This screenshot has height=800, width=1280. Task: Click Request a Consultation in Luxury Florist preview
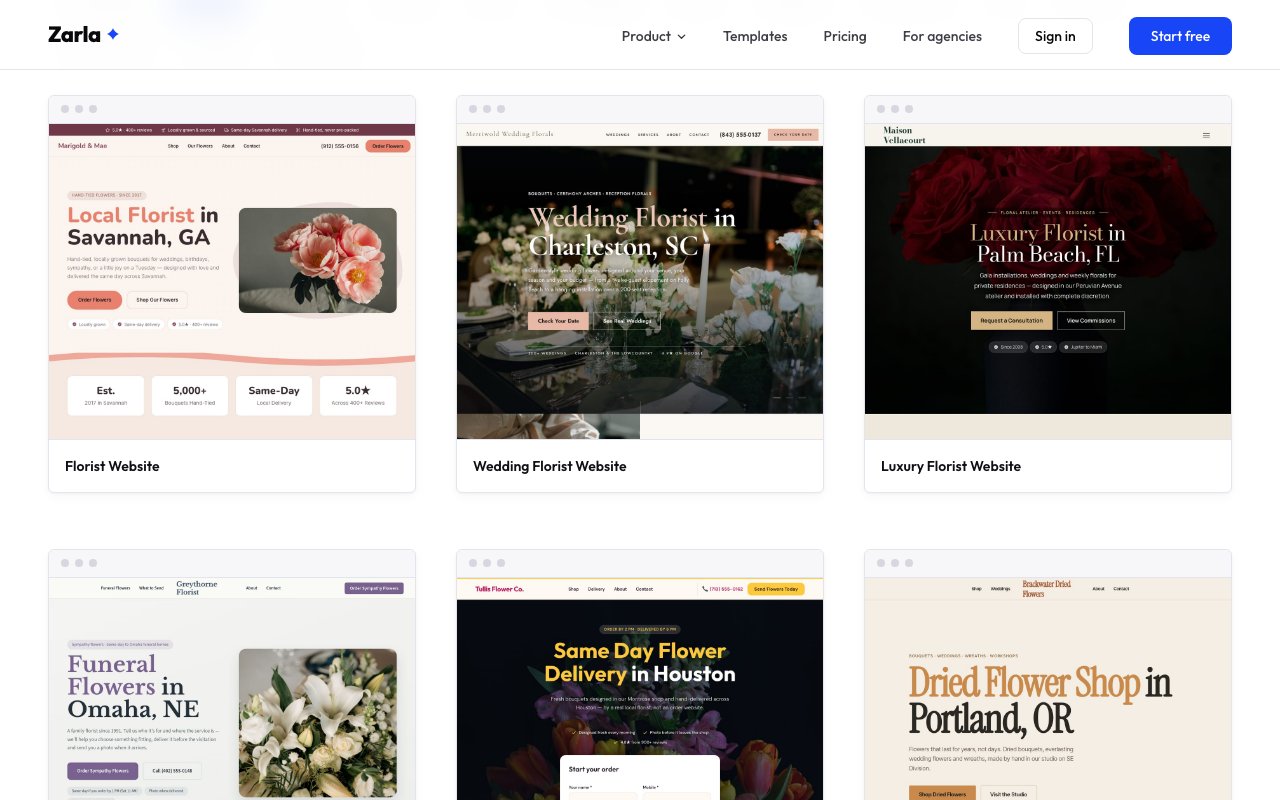1011,320
